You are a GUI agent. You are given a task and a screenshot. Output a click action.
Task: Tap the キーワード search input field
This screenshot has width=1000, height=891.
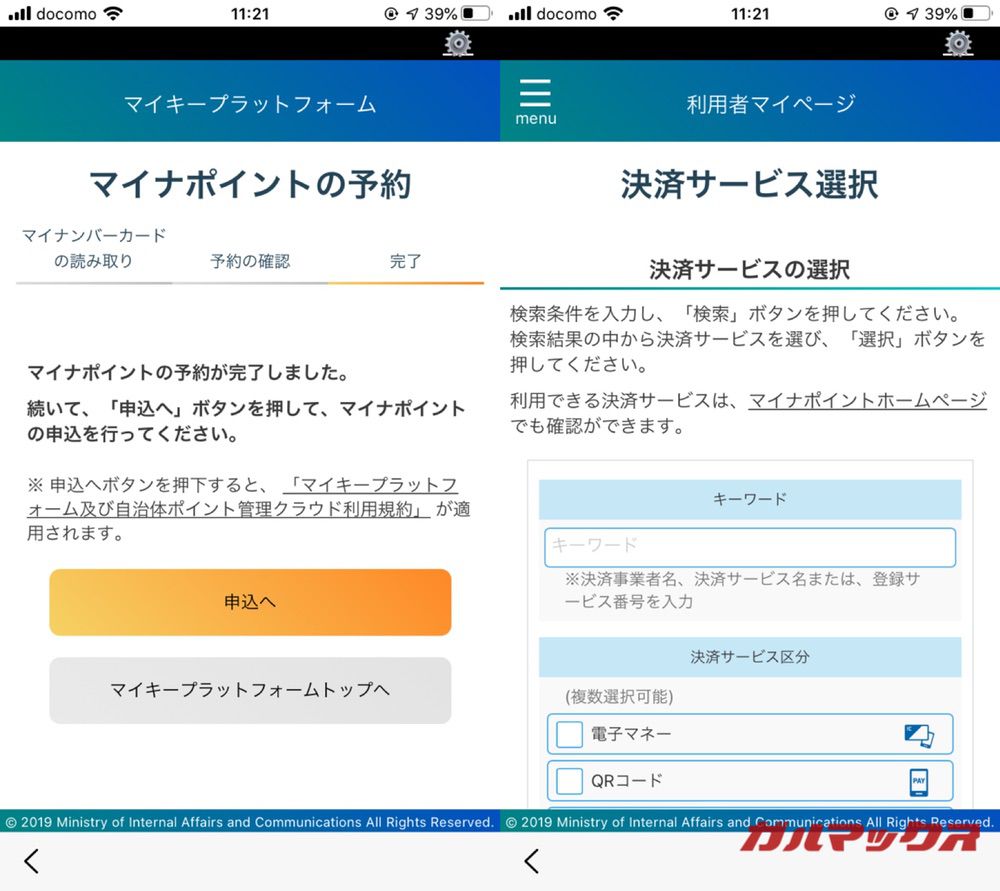[x=749, y=546]
